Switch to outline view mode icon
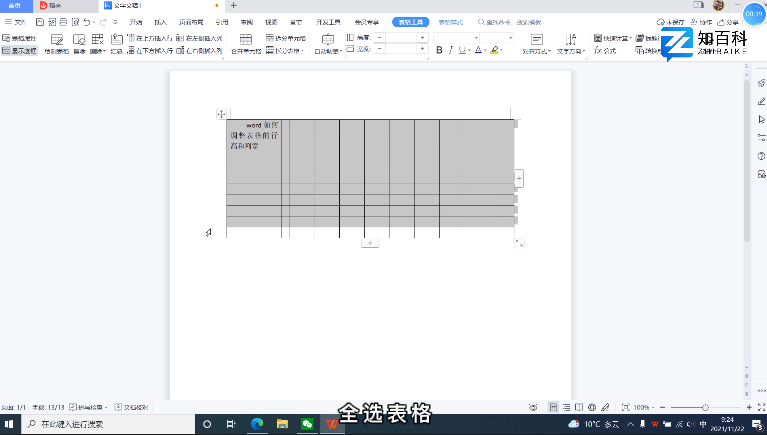The width and height of the screenshot is (767, 435). coord(566,407)
